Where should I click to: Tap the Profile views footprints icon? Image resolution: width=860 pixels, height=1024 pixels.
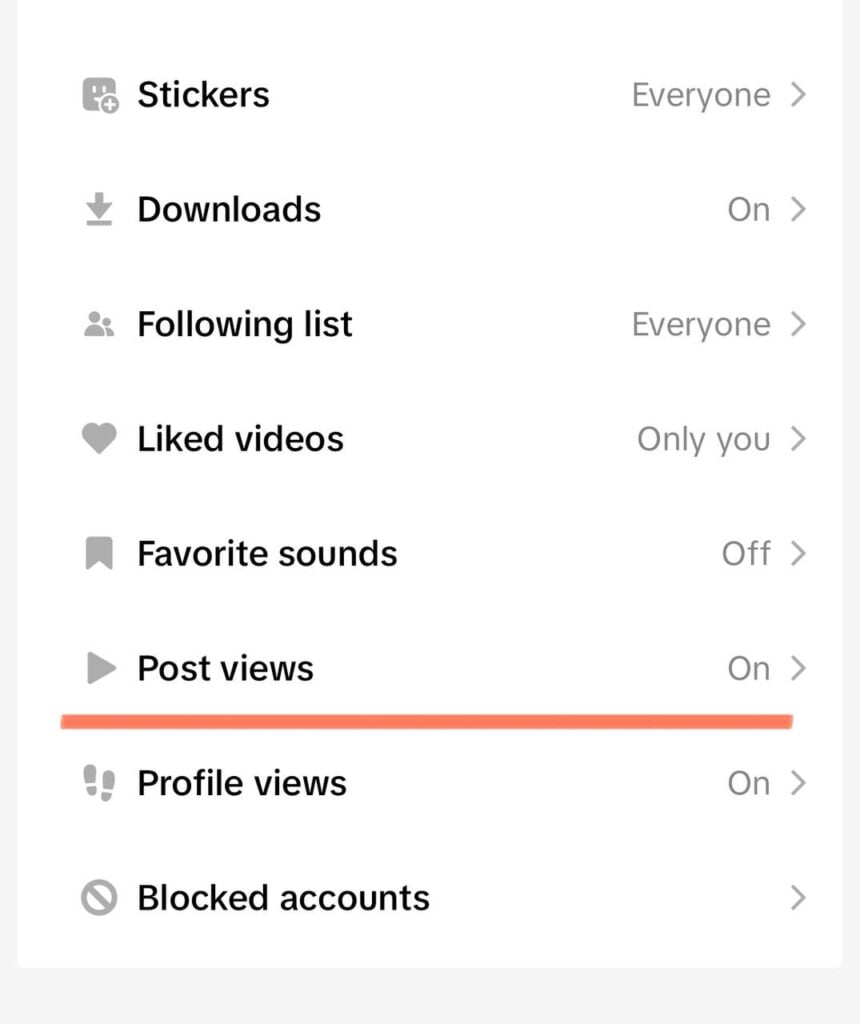tap(99, 783)
